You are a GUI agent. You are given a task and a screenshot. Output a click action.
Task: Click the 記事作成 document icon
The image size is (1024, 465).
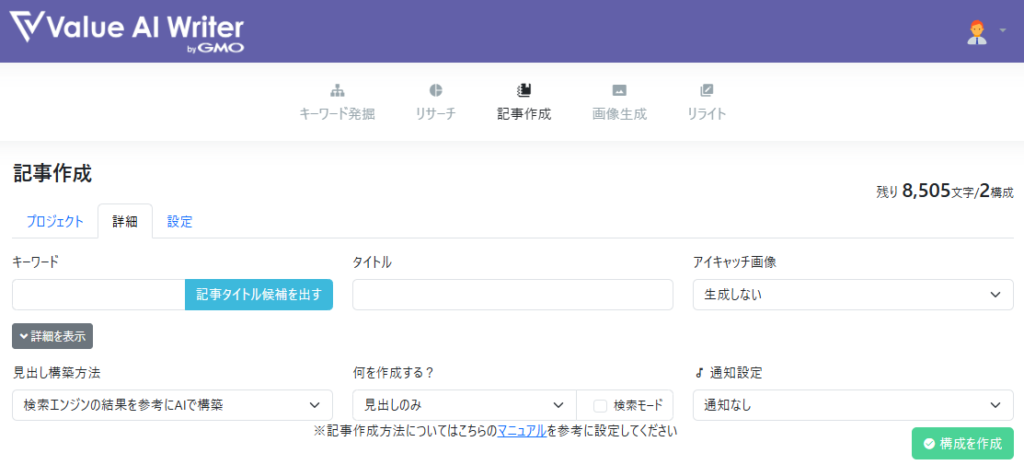(x=523, y=90)
